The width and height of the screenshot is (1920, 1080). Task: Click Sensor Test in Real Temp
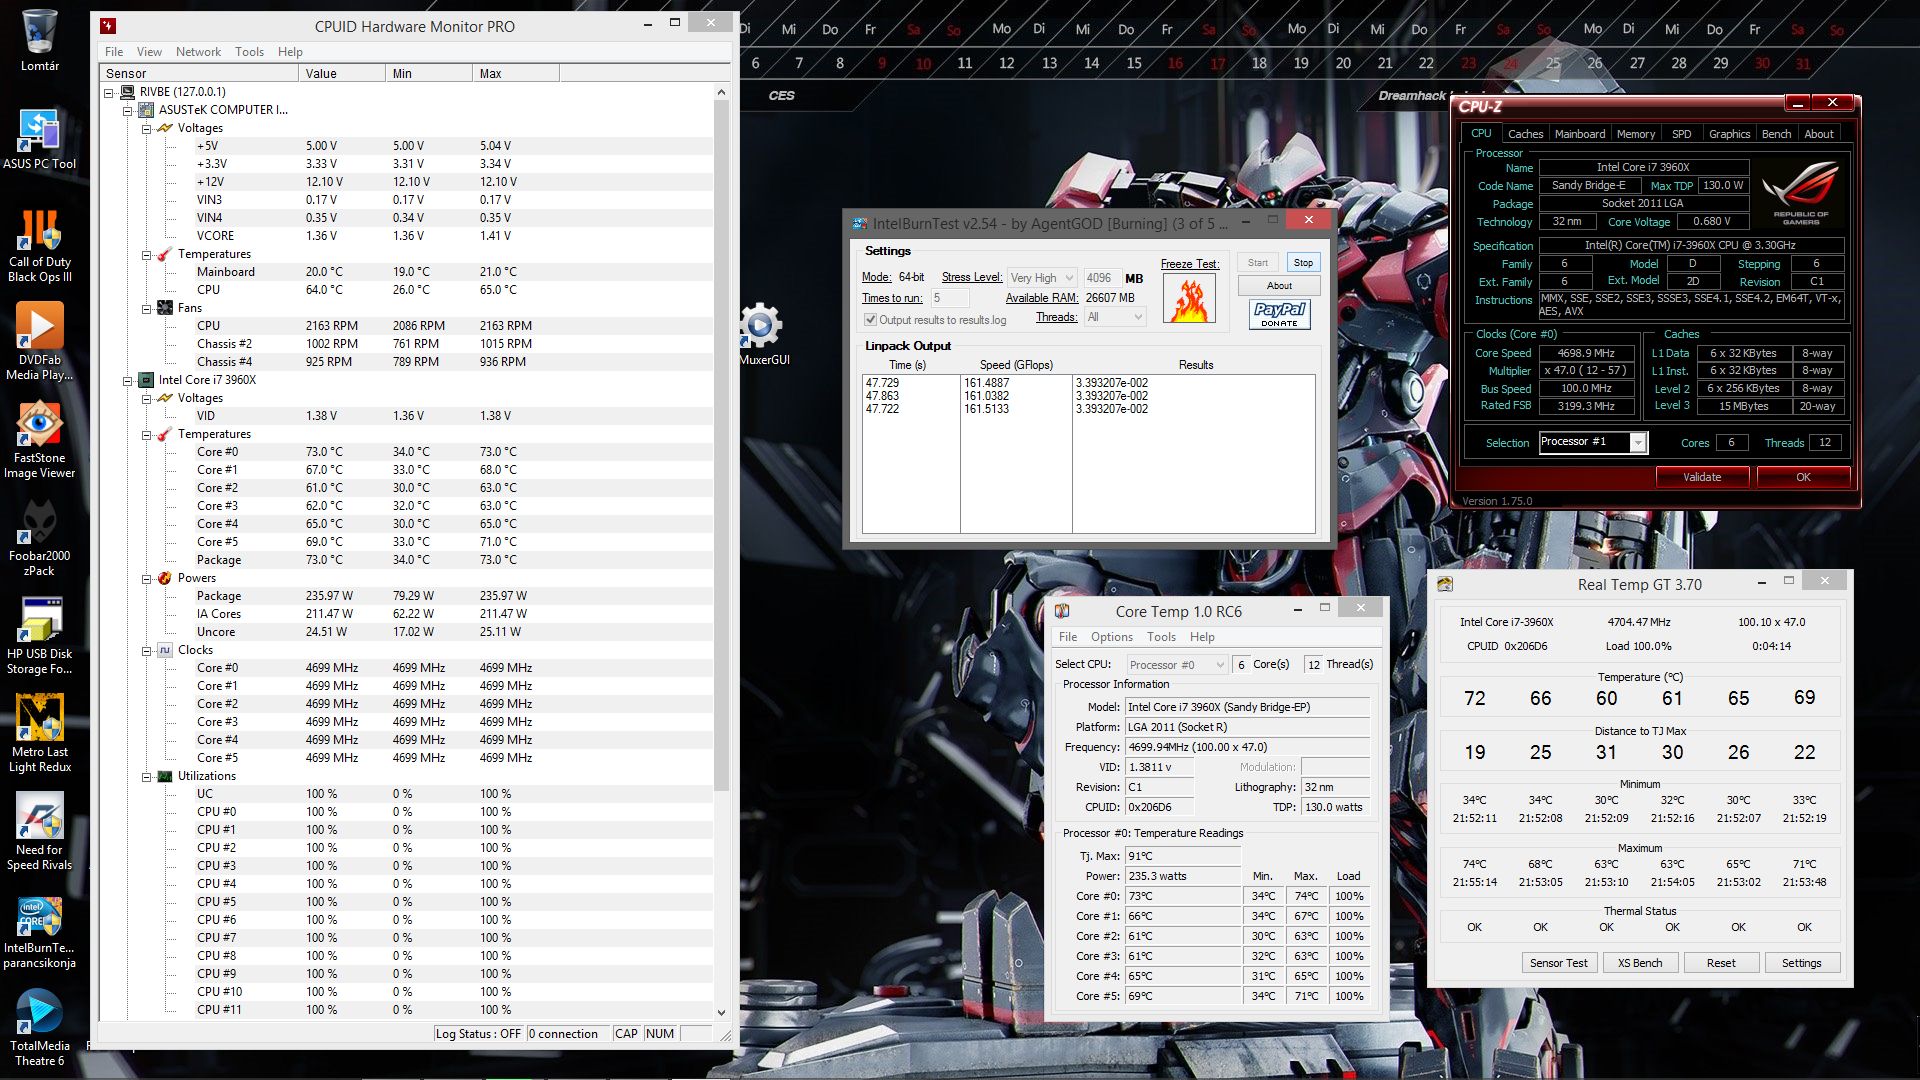pyautogui.click(x=1558, y=963)
